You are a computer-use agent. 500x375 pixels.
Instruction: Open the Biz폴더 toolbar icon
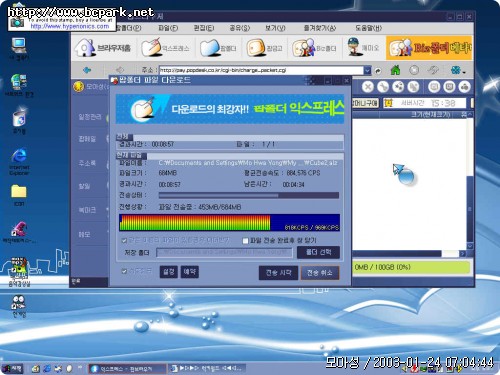314,48
